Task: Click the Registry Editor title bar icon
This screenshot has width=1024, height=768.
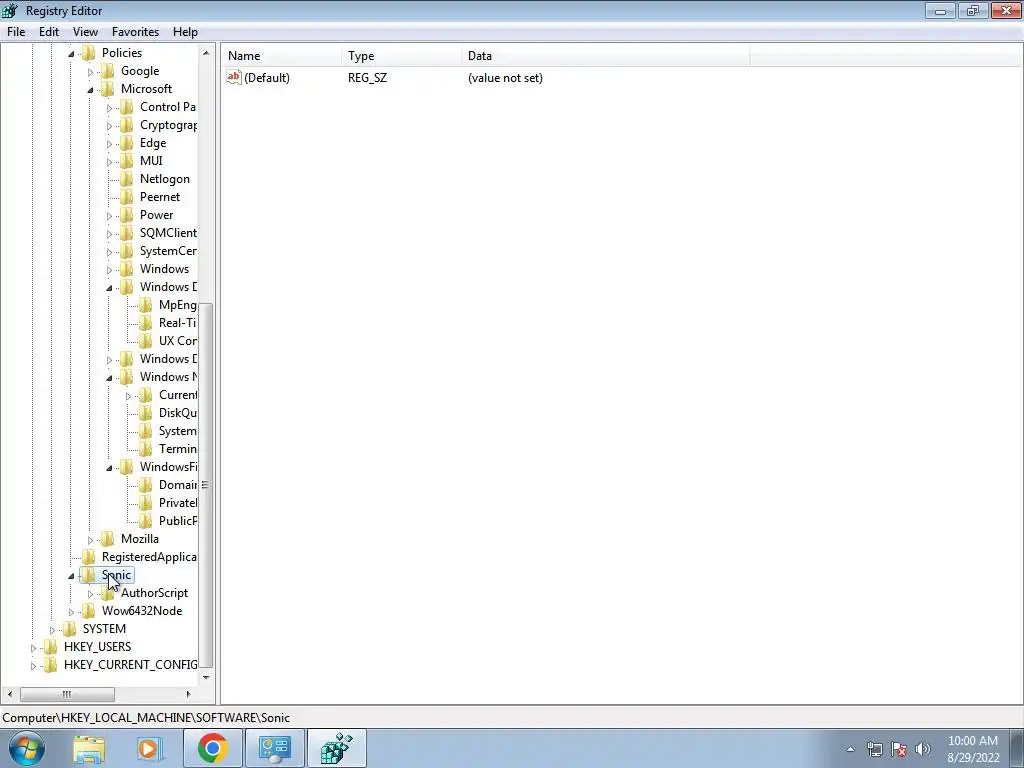Action: coord(10,10)
